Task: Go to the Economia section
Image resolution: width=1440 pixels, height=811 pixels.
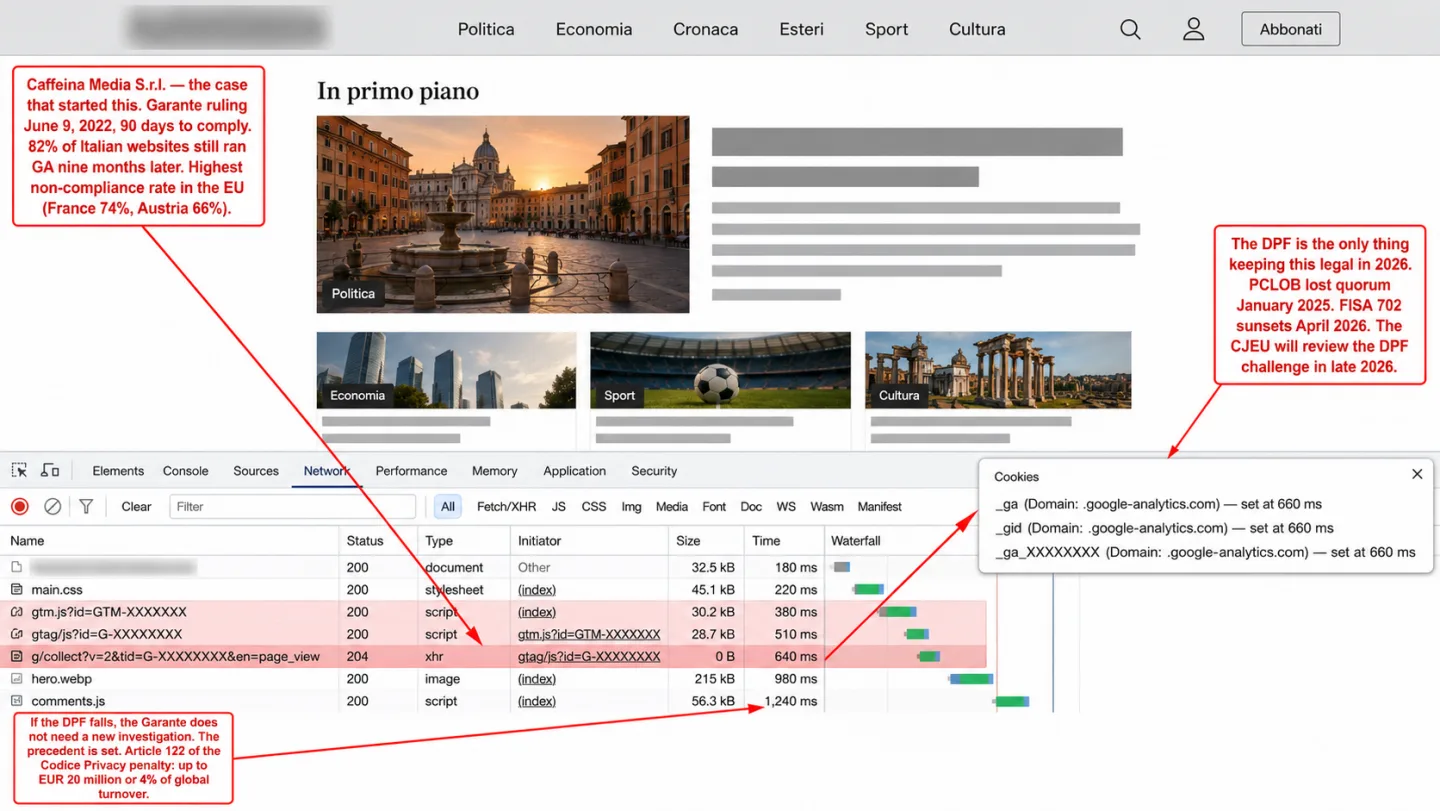Action: [x=594, y=29]
